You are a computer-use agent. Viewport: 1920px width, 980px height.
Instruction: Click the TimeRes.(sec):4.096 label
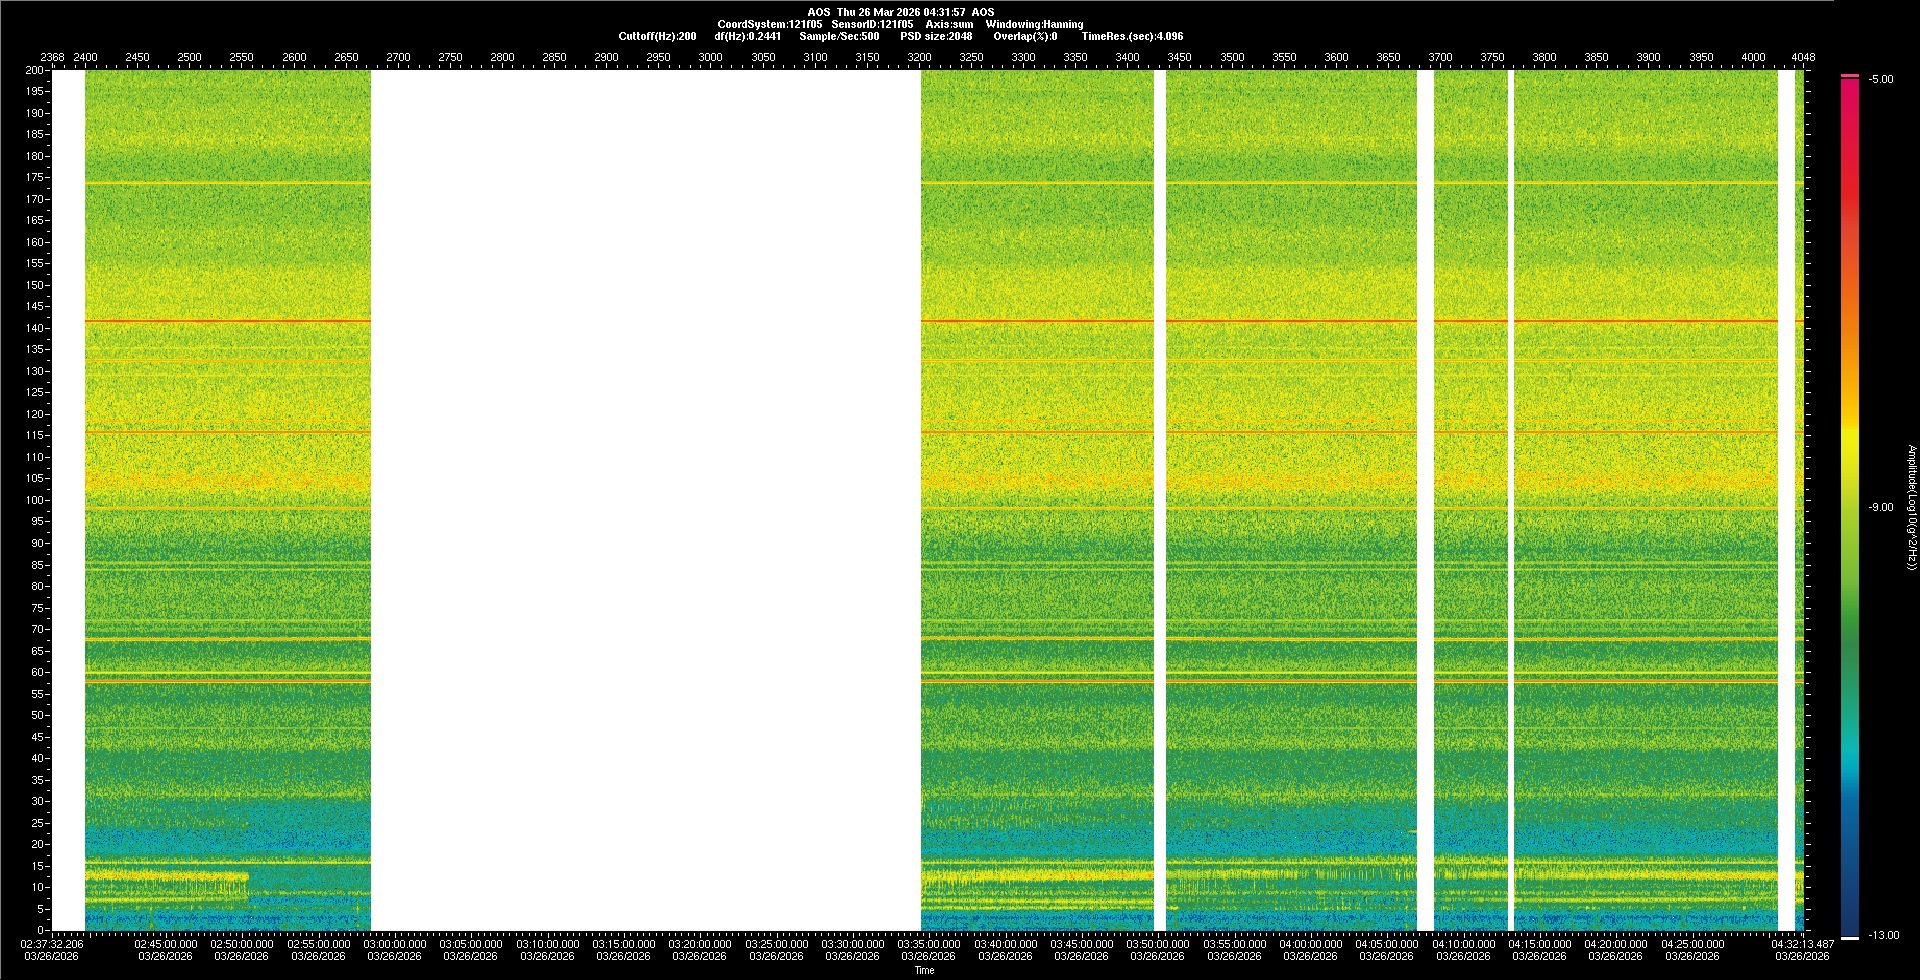click(1132, 36)
